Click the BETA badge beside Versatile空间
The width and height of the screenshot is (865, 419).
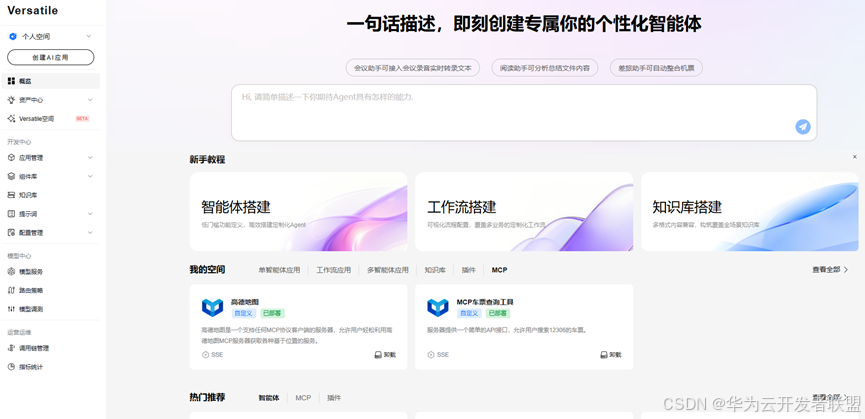coord(82,119)
